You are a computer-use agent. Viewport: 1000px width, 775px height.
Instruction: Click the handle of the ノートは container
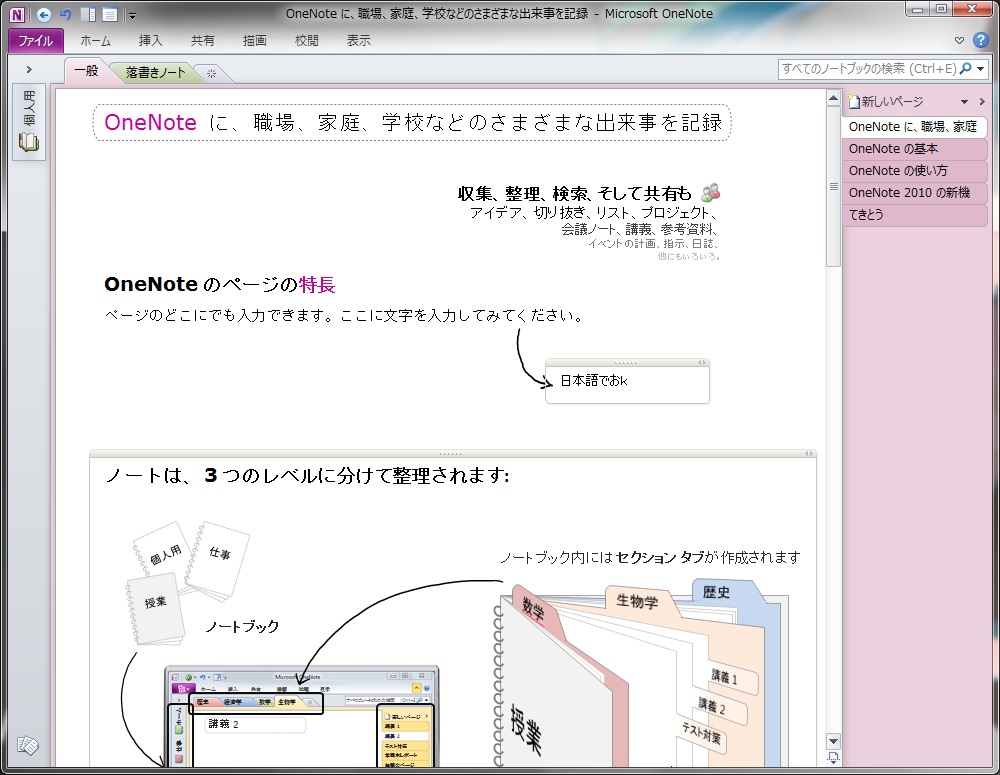(451, 454)
